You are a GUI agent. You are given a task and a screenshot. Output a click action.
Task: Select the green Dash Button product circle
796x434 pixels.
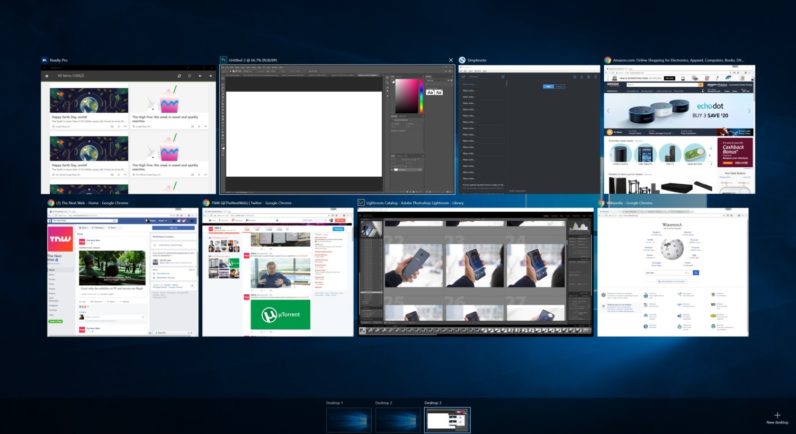(x=694, y=154)
